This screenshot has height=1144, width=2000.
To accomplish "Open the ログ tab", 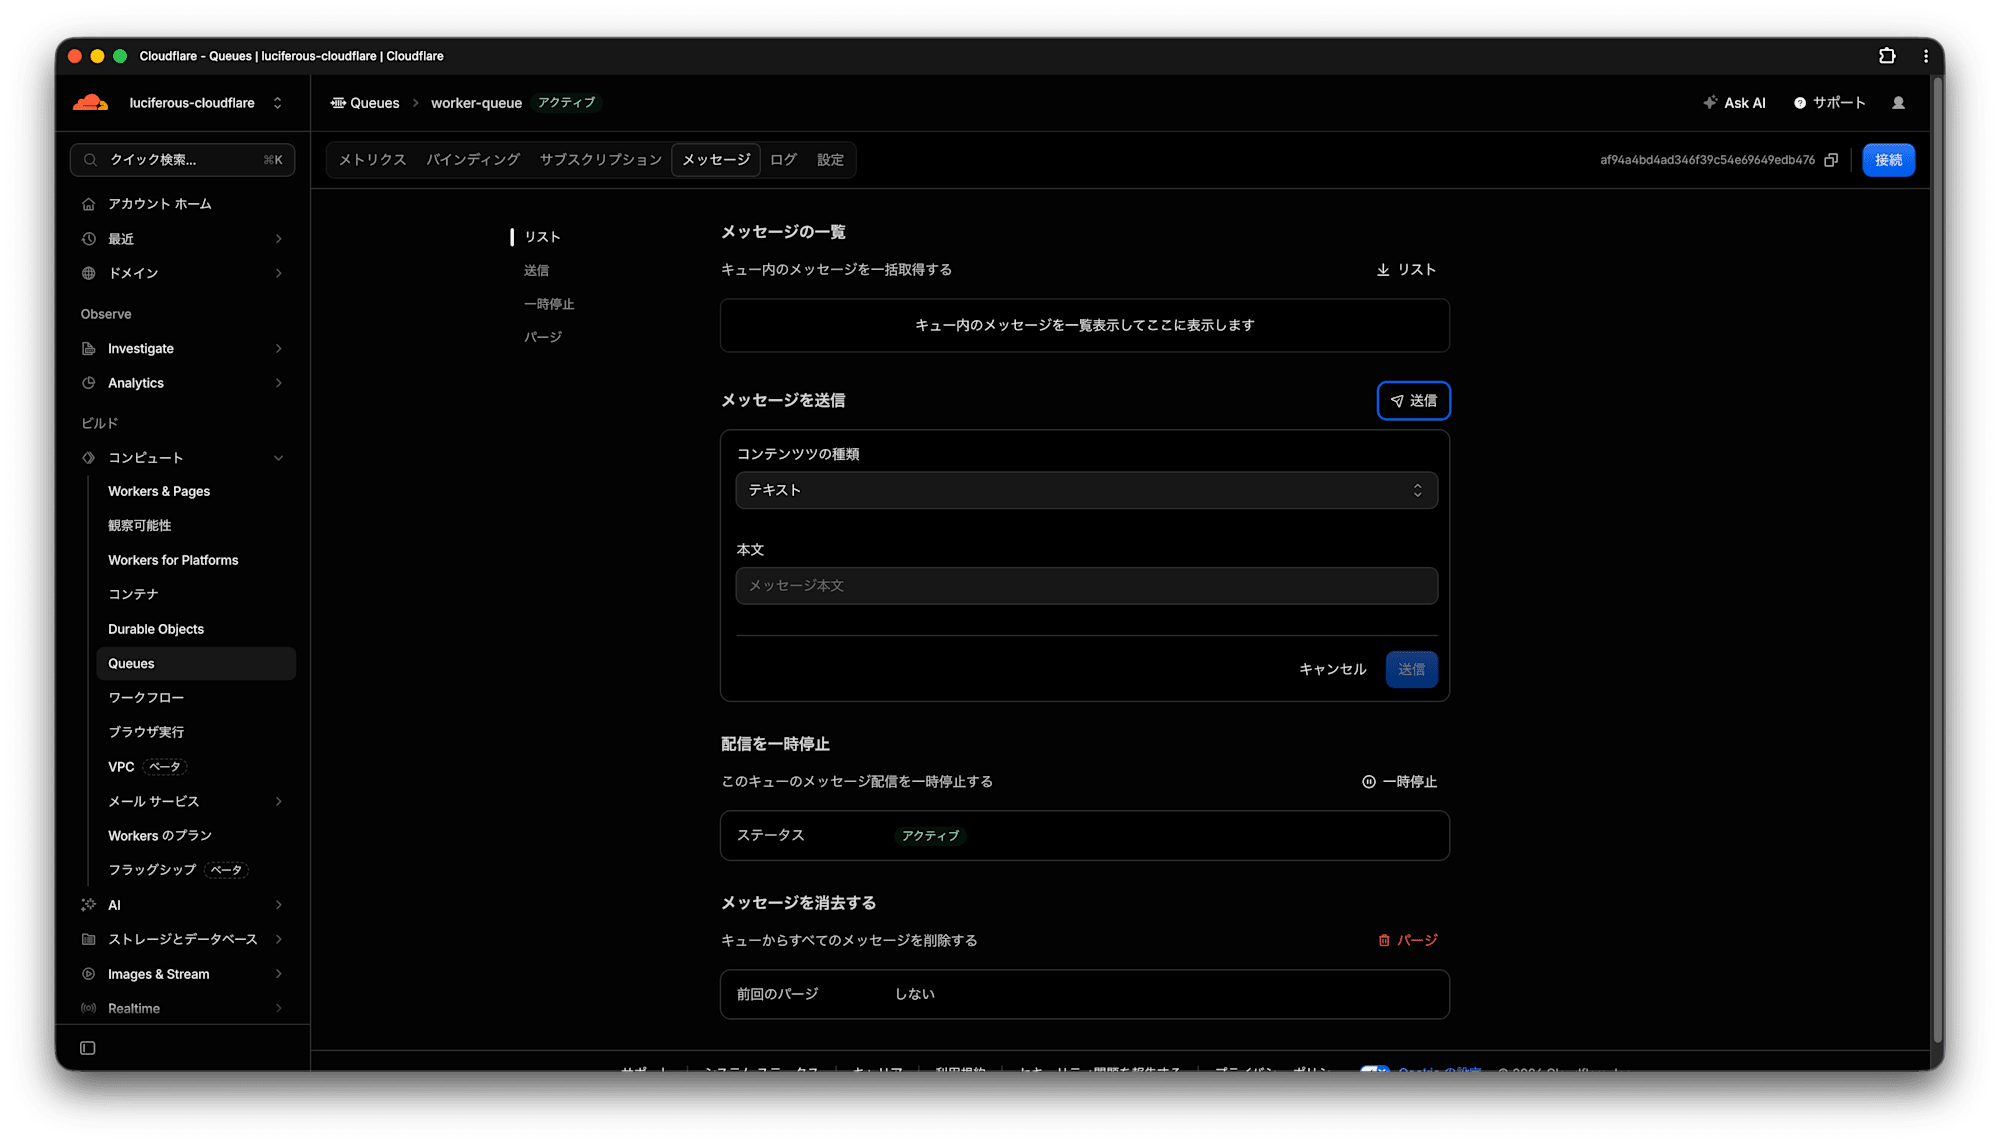I will [784, 160].
